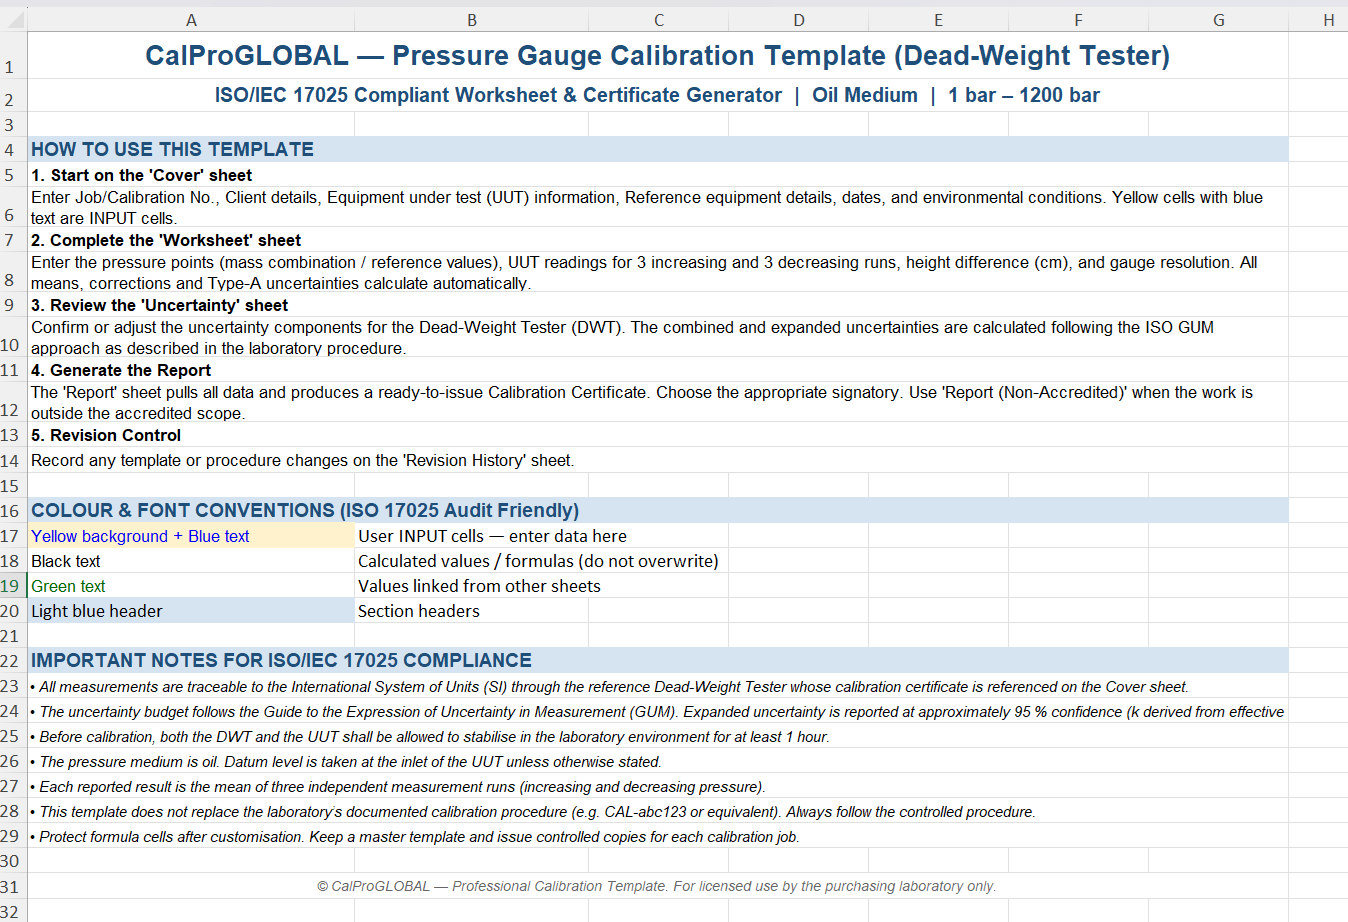
Task: Click the CalProGLOBAL Pressure Gauge Calibration title cell
Action: pyautogui.click(x=658, y=56)
